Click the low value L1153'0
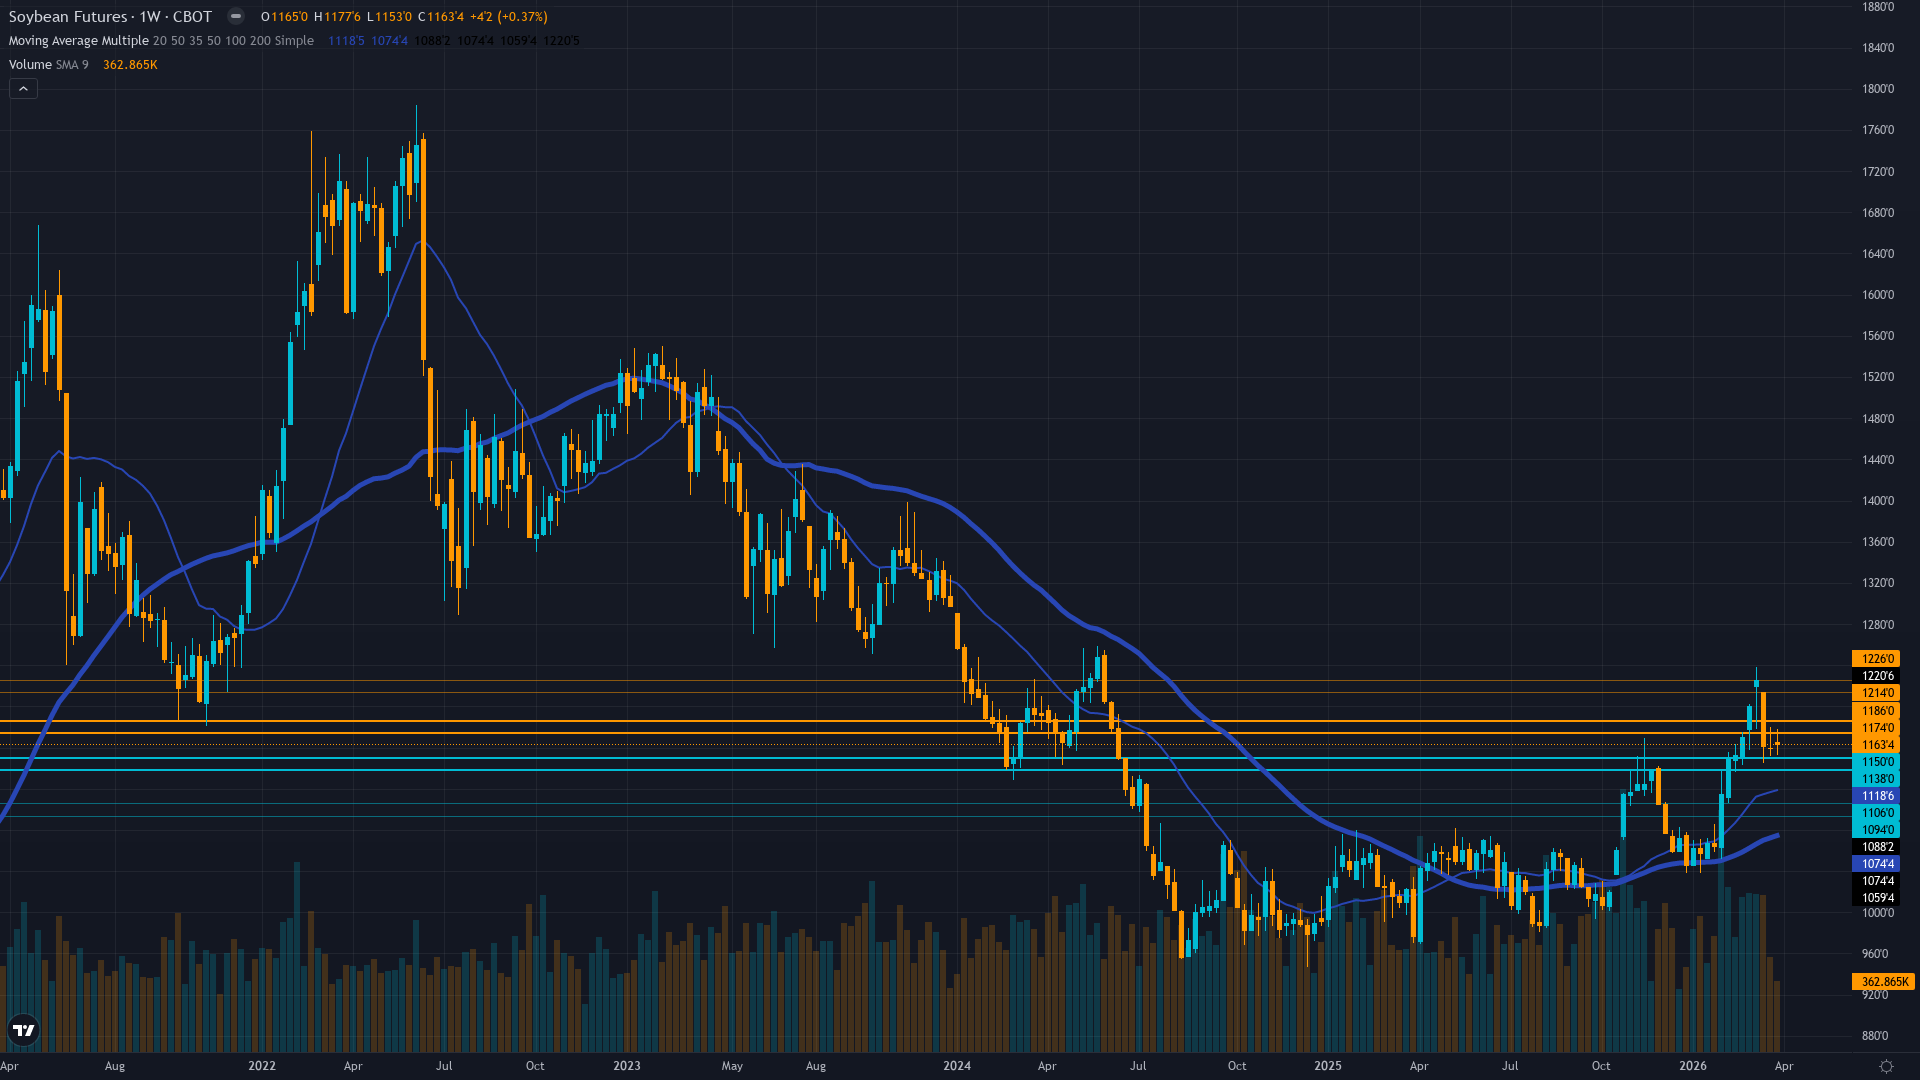 pyautogui.click(x=390, y=17)
